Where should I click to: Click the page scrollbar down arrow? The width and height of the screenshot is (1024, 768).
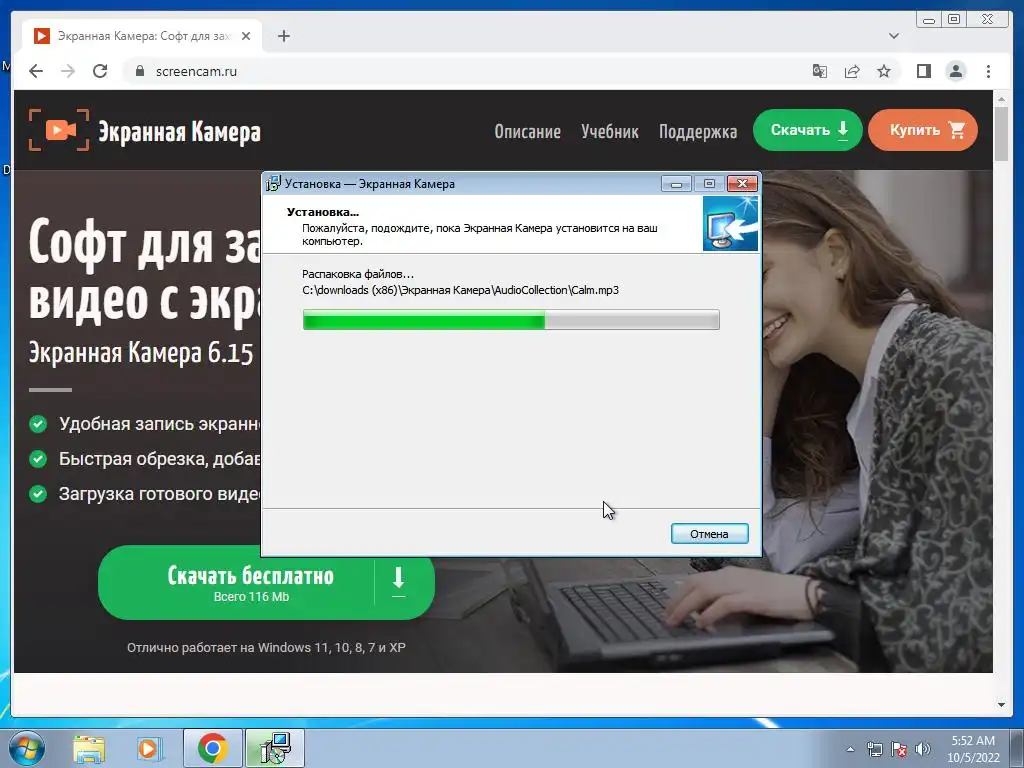[x=1001, y=705]
